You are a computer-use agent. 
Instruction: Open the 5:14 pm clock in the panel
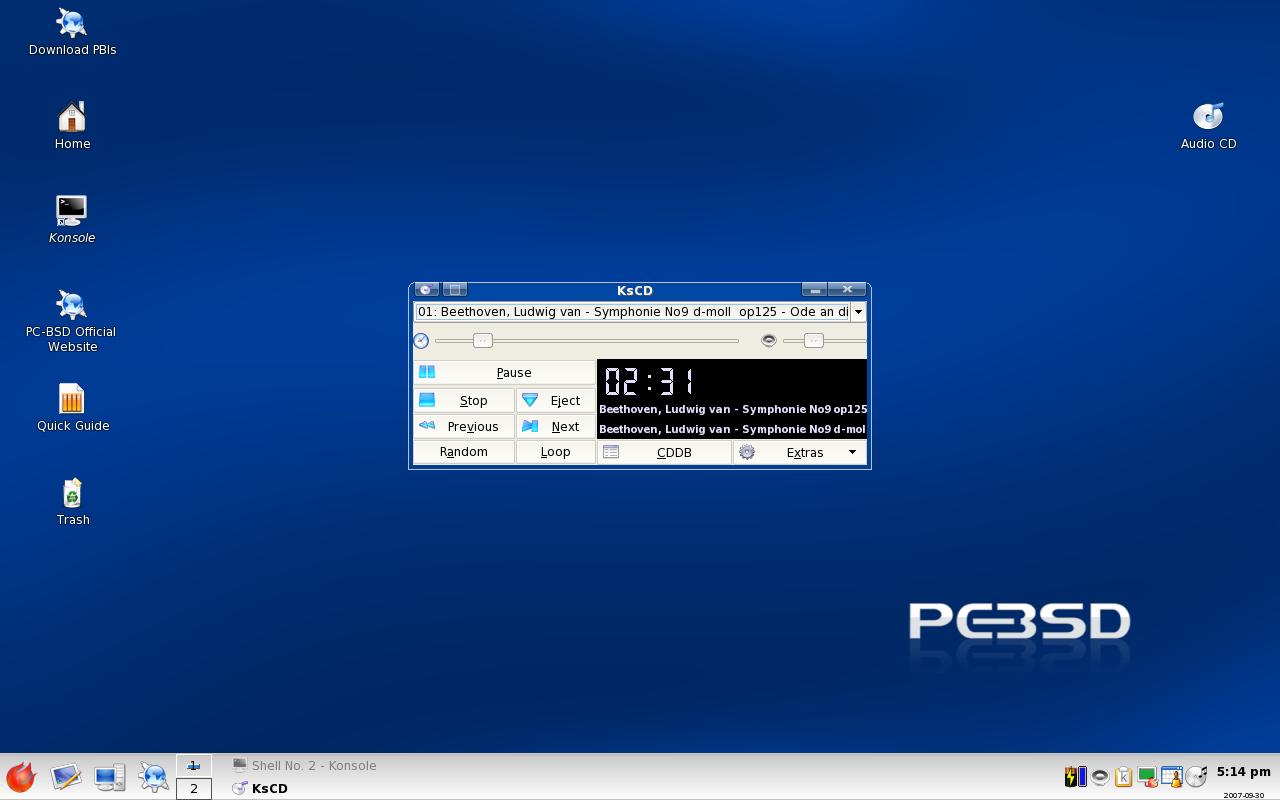(x=1244, y=772)
